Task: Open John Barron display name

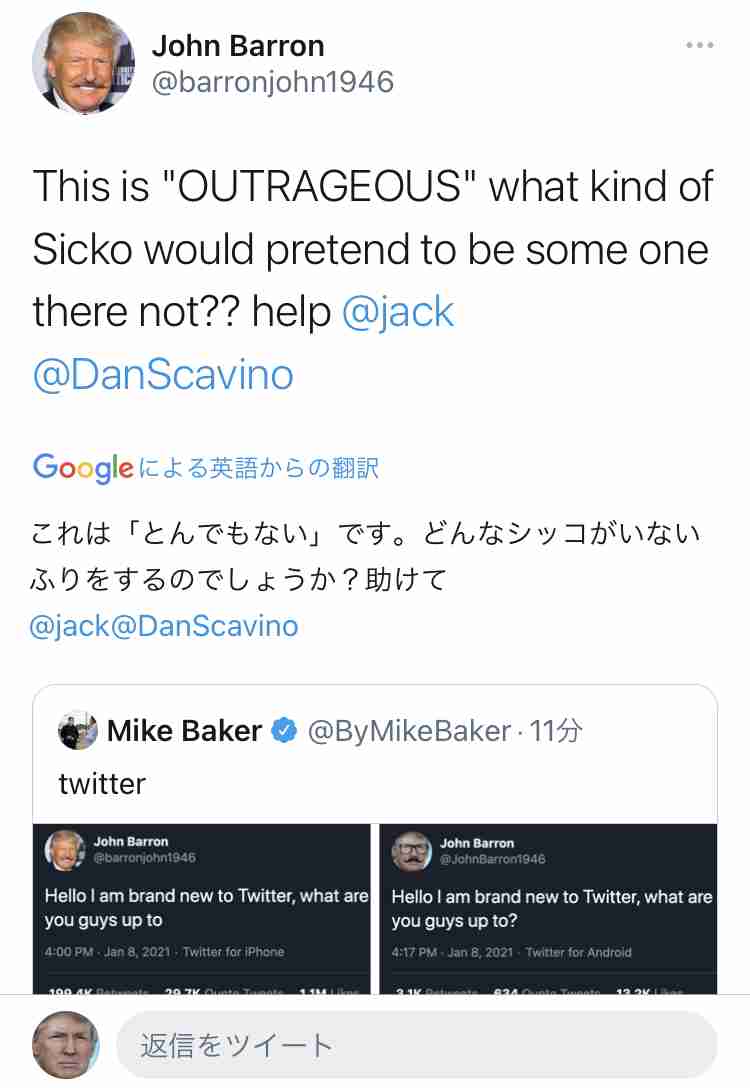Action: click(x=238, y=46)
